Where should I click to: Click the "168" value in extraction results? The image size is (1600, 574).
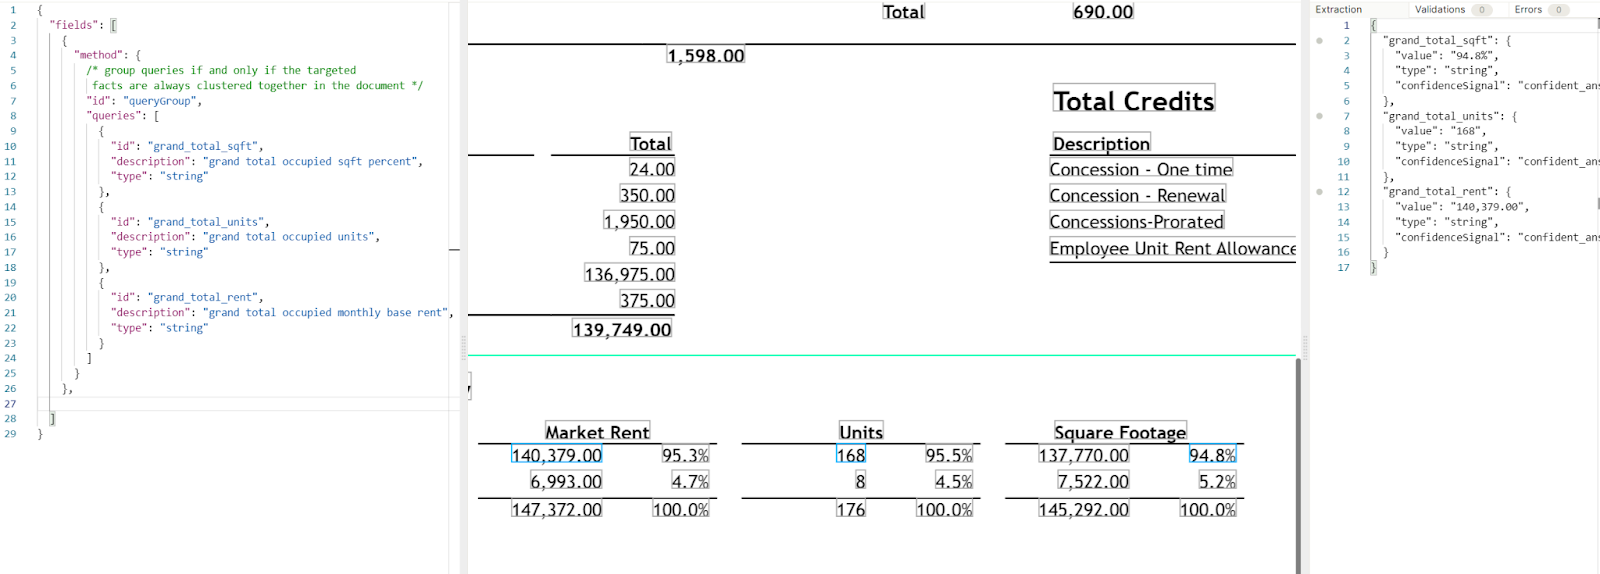point(1466,131)
